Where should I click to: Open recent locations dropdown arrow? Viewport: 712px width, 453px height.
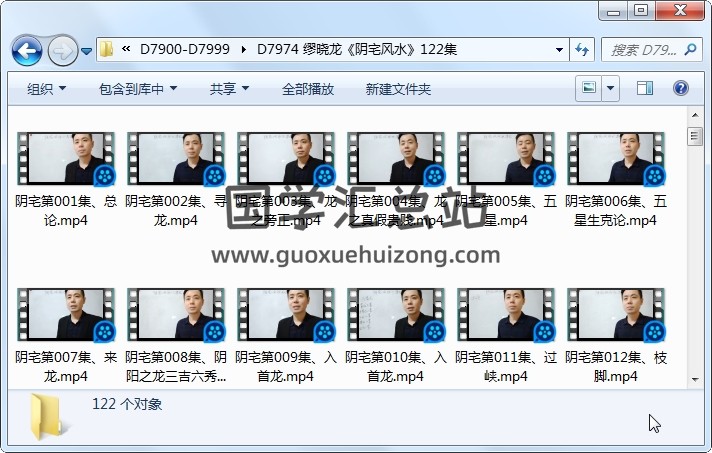(86, 51)
